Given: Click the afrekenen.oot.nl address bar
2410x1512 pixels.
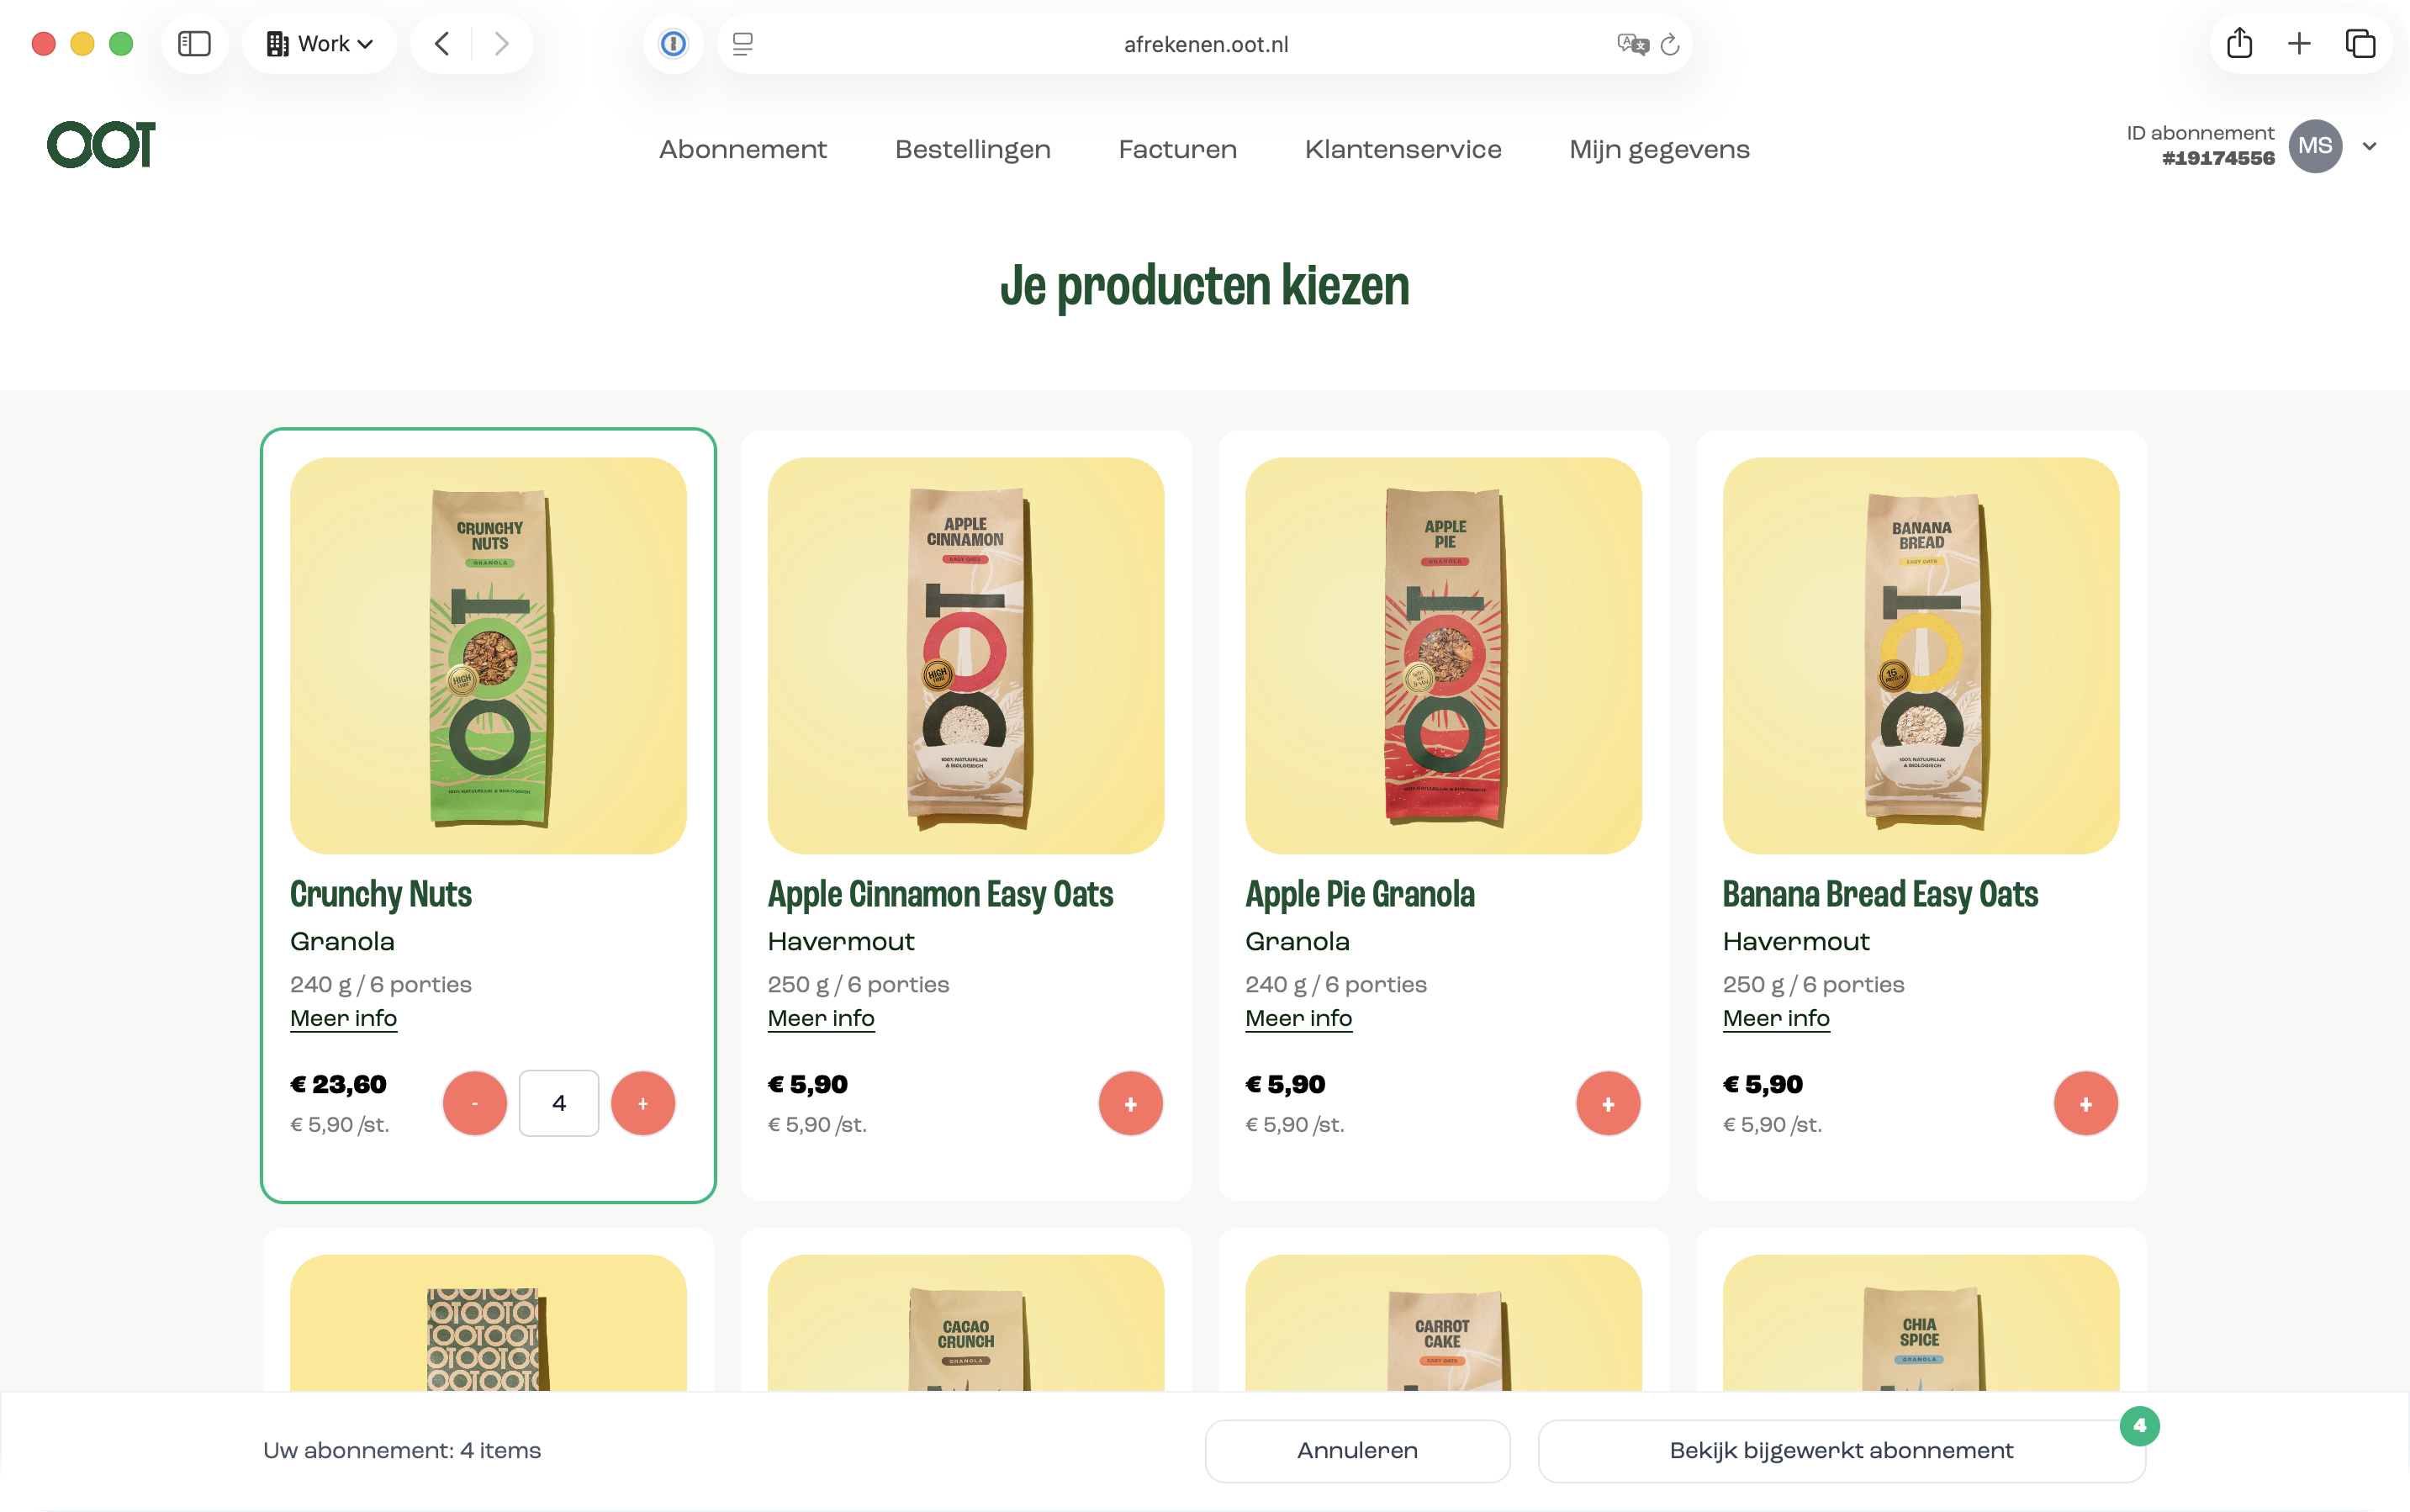Looking at the screenshot, I should pyautogui.click(x=1205, y=44).
